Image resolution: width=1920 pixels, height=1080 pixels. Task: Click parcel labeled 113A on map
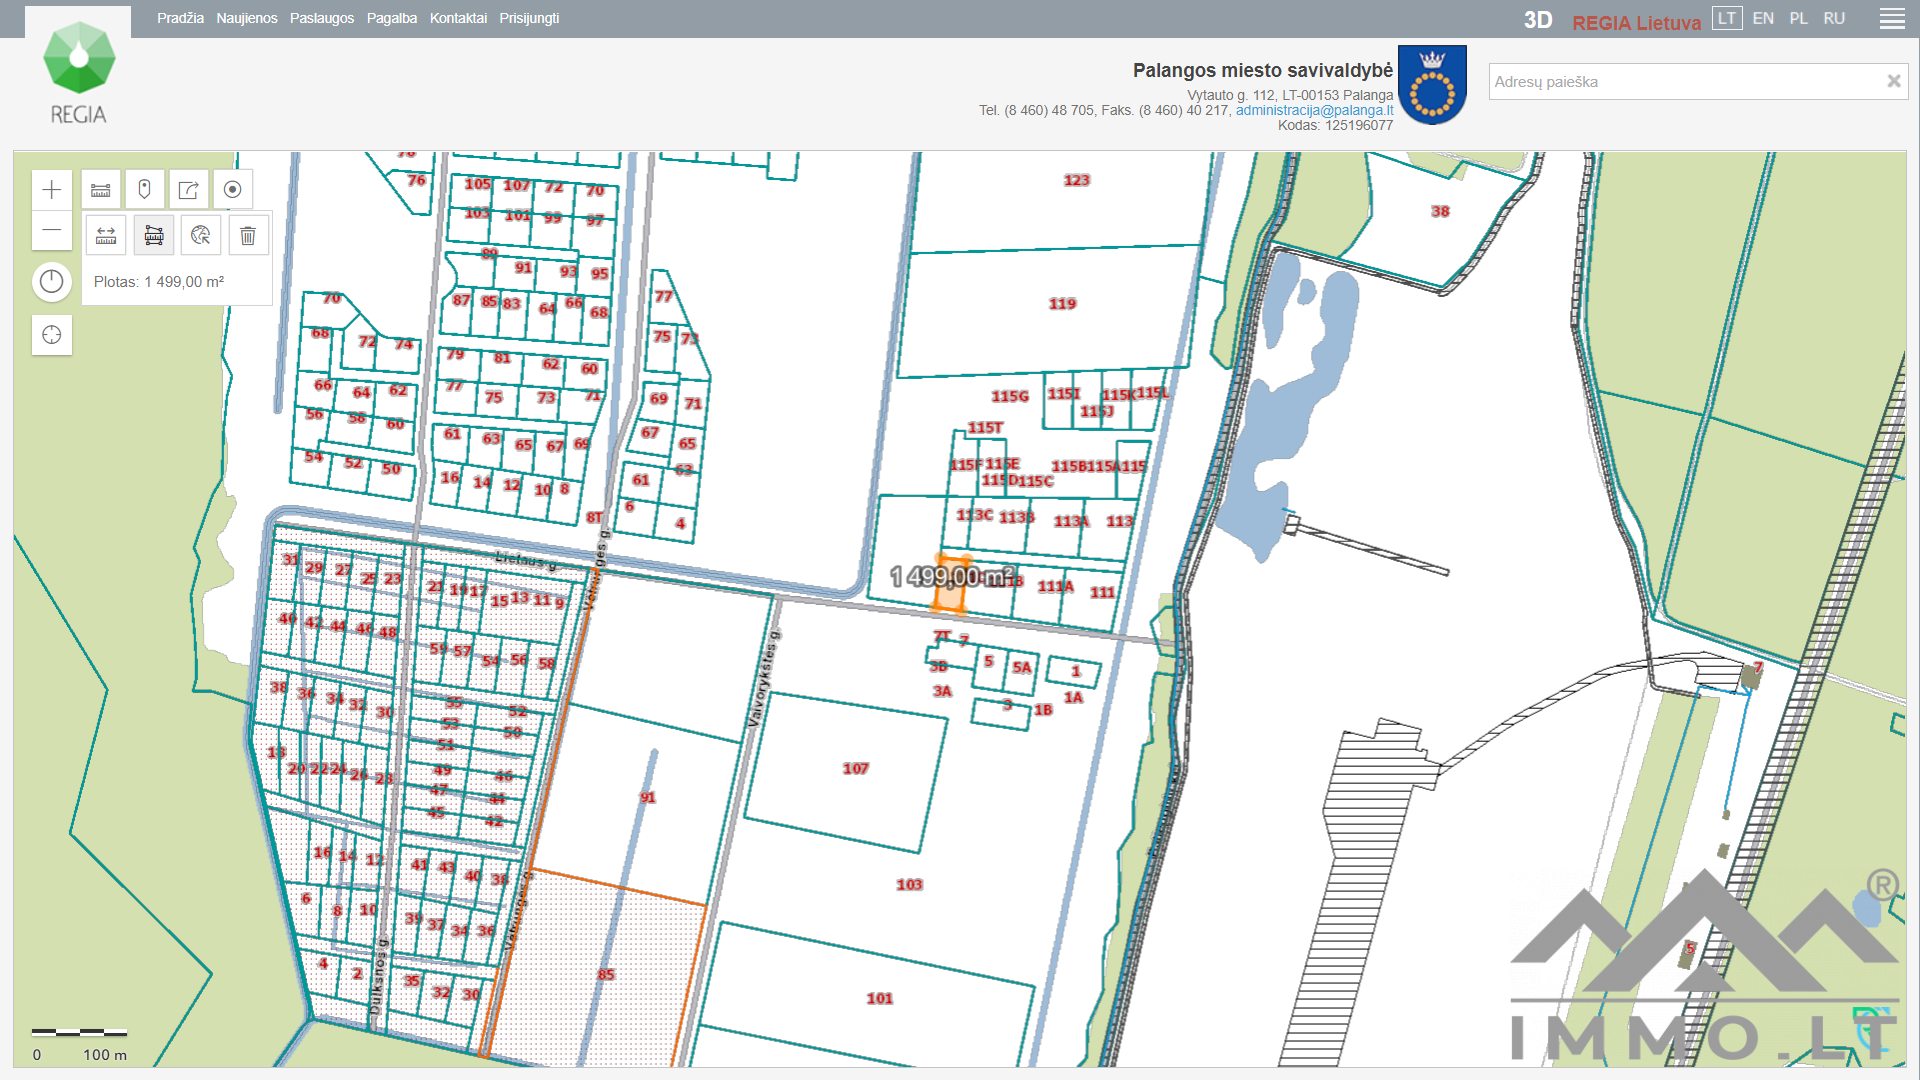(x=1071, y=522)
